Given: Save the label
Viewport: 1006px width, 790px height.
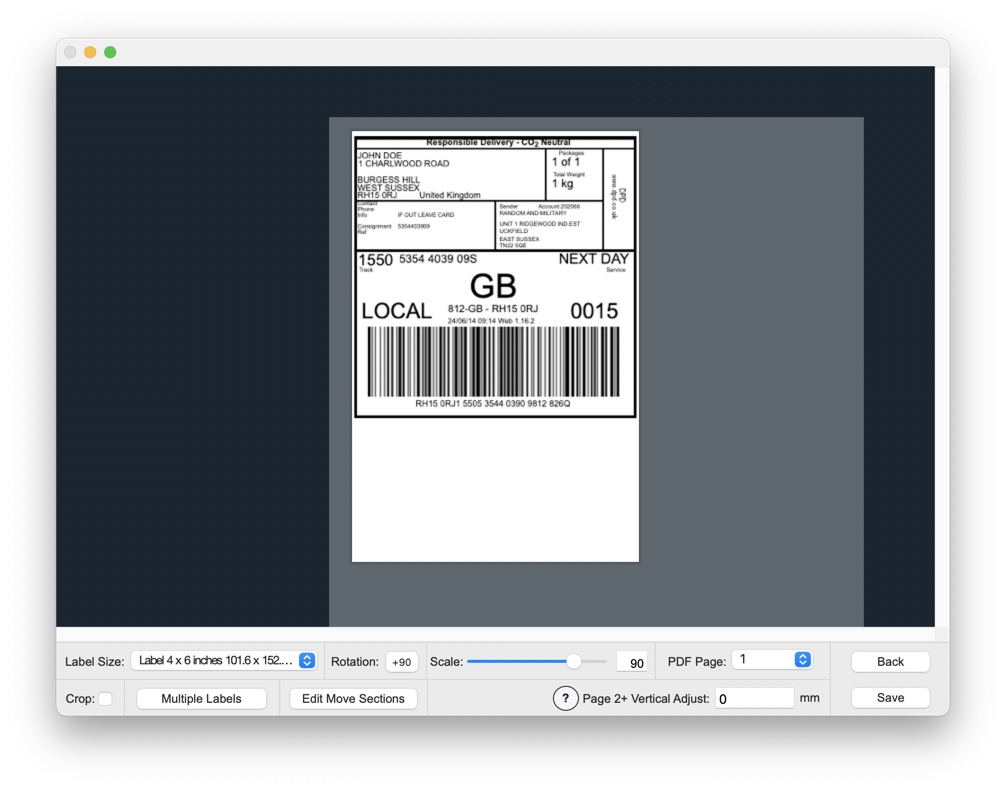Looking at the screenshot, I should click(x=890, y=698).
